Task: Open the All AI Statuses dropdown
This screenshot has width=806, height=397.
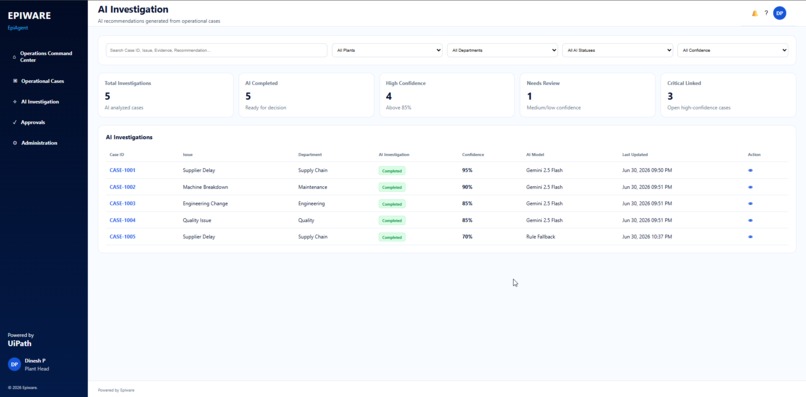Action: [617, 50]
